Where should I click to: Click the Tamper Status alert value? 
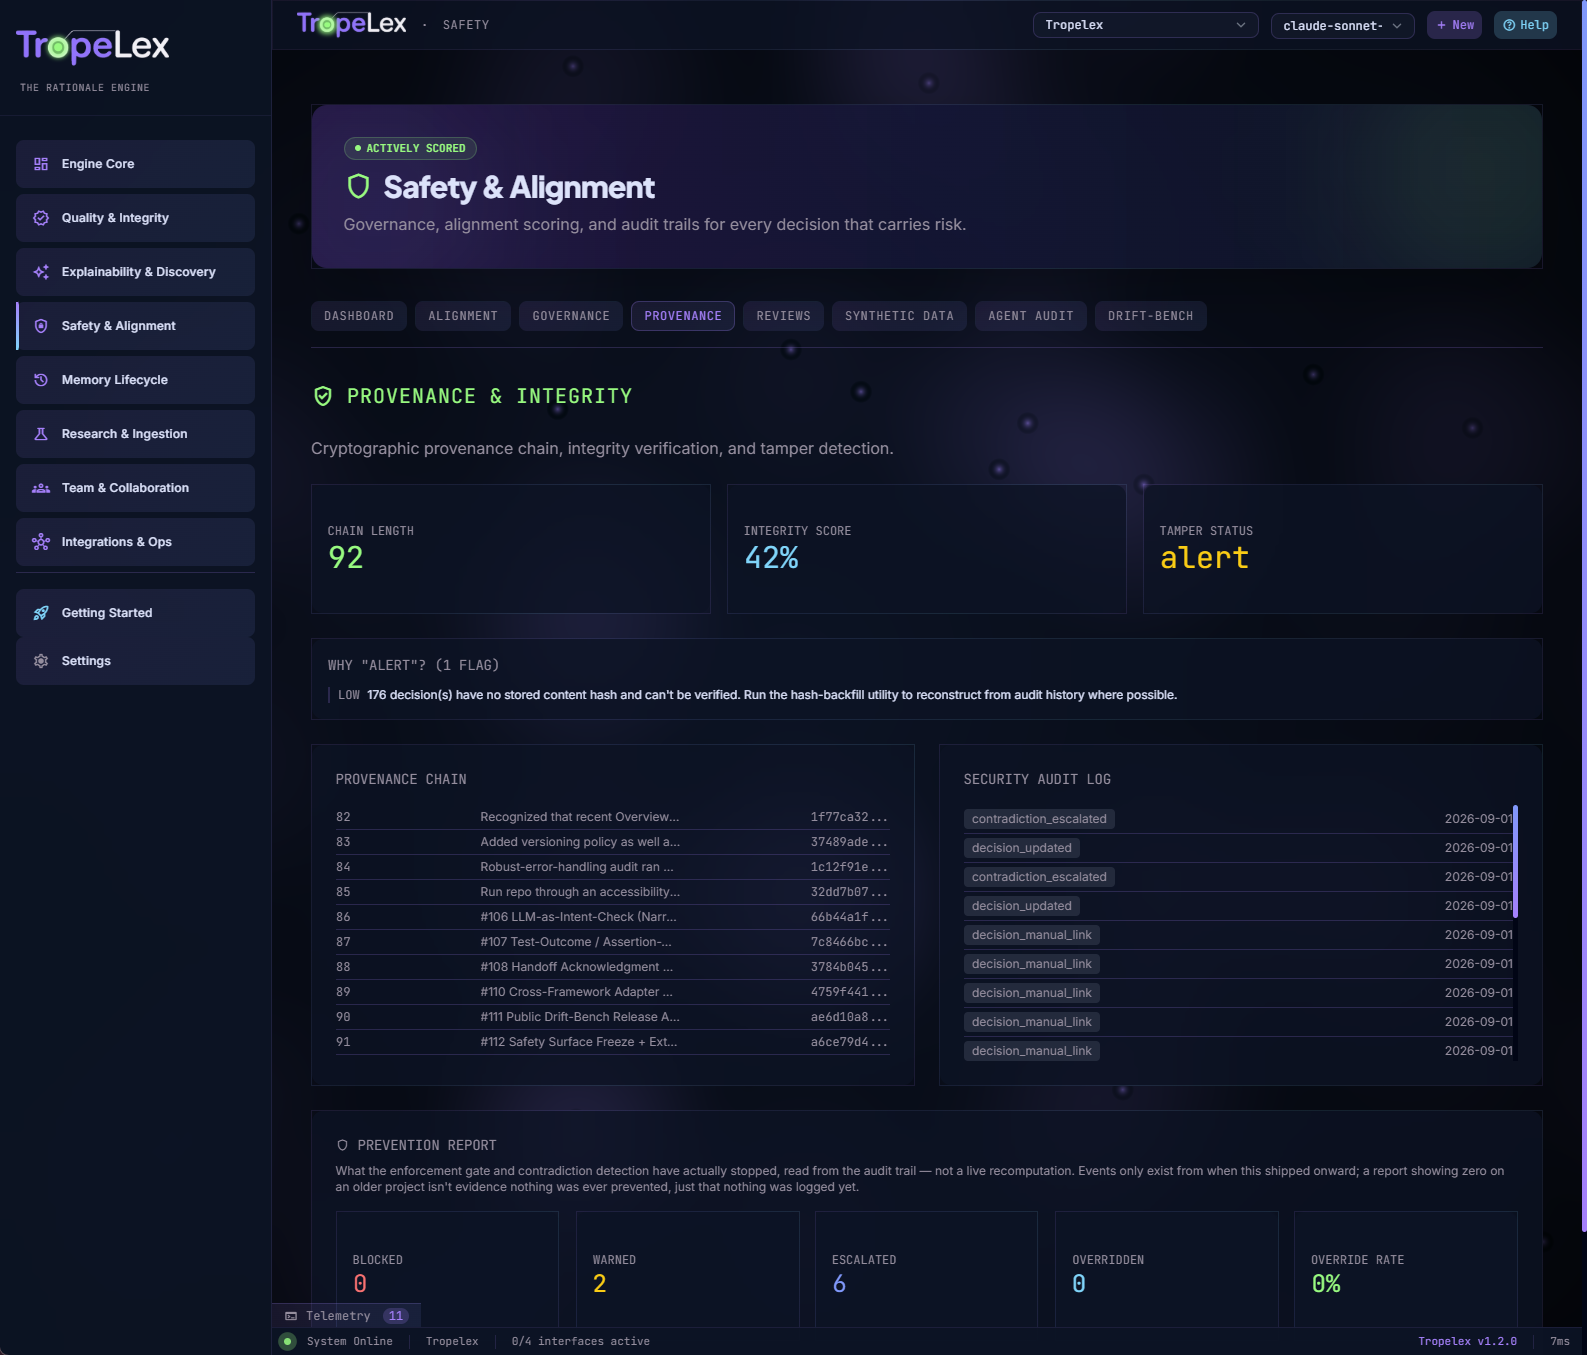pyautogui.click(x=1204, y=558)
